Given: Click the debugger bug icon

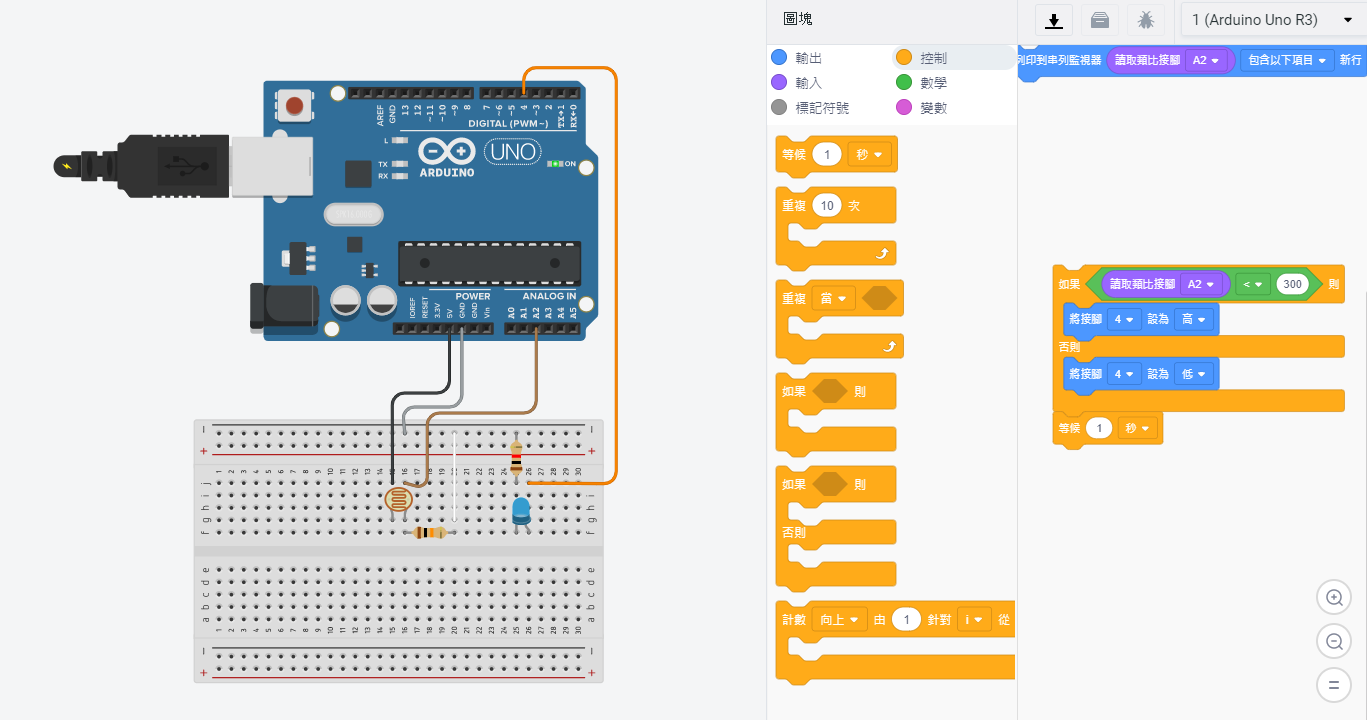Looking at the screenshot, I should [x=1145, y=20].
